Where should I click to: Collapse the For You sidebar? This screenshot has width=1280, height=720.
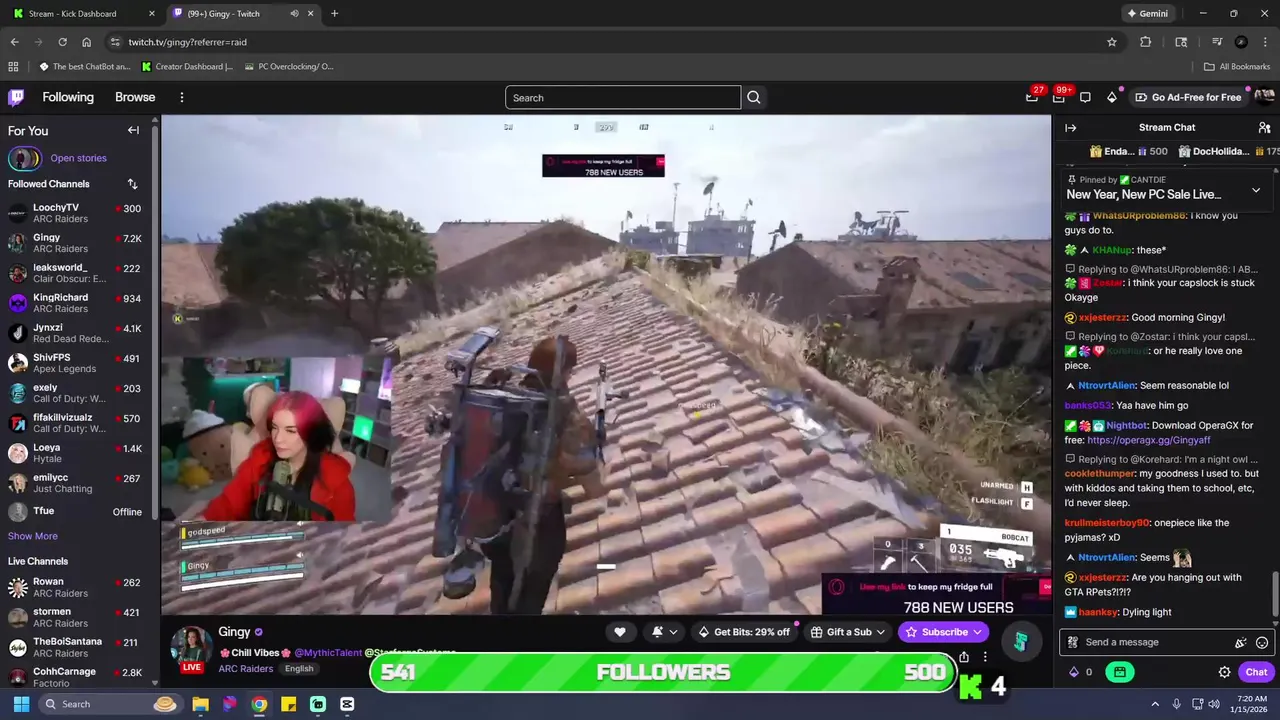point(133,130)
